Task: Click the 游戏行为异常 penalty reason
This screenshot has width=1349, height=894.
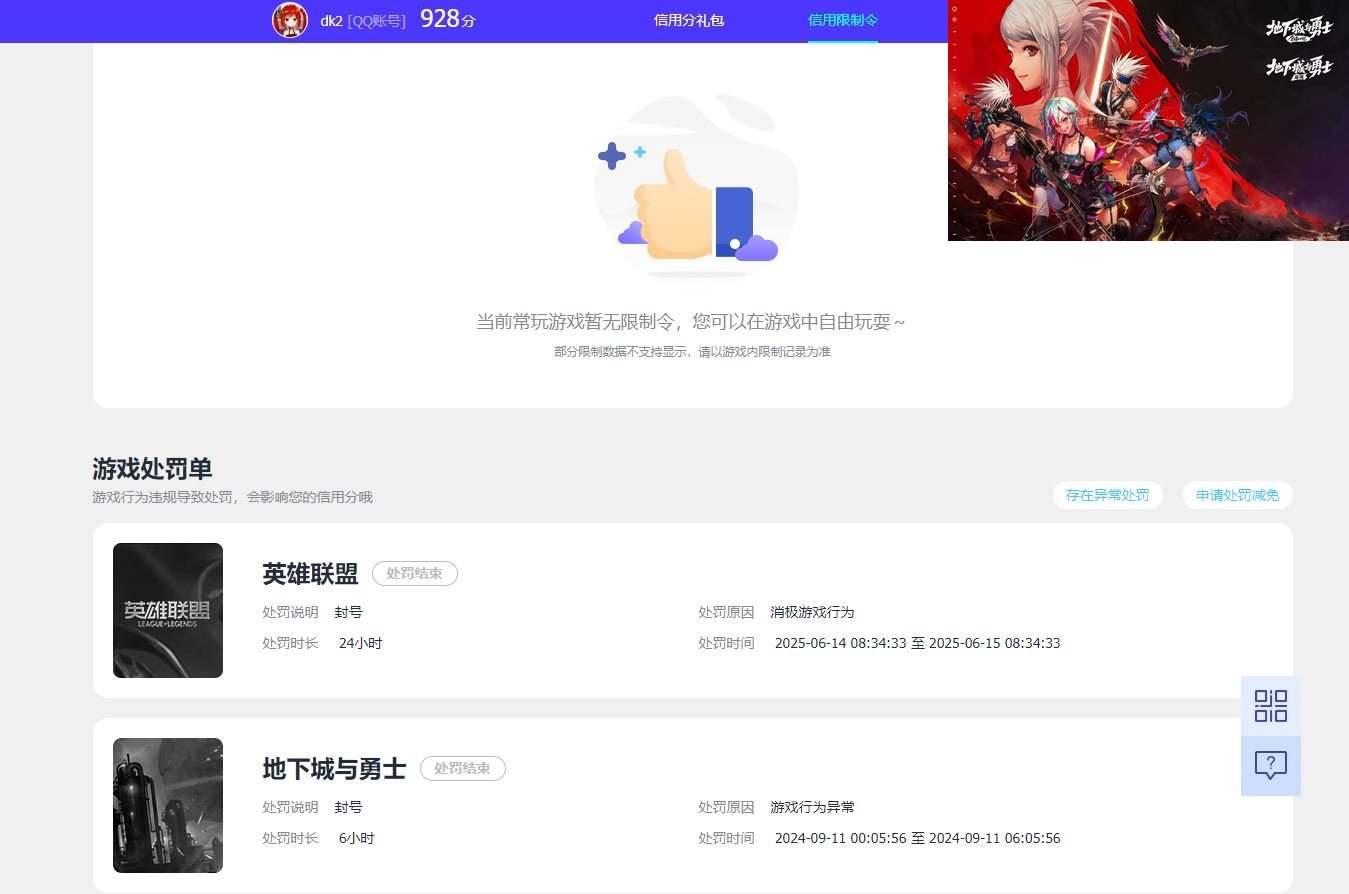Action: [812, 807]
